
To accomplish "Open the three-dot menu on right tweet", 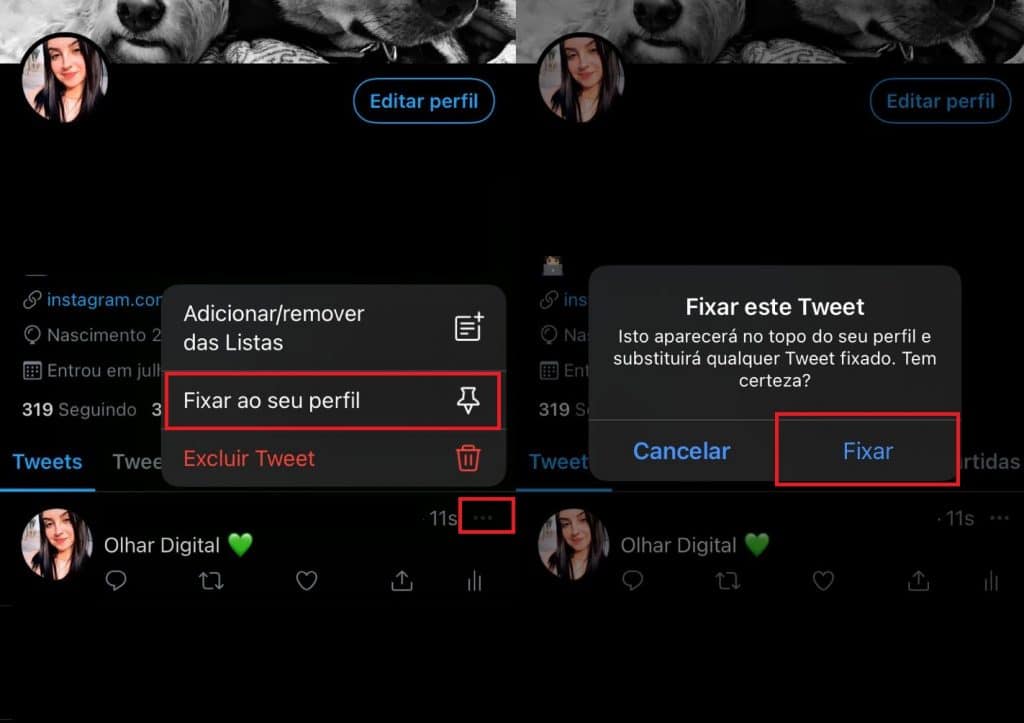I will (999, 517).
